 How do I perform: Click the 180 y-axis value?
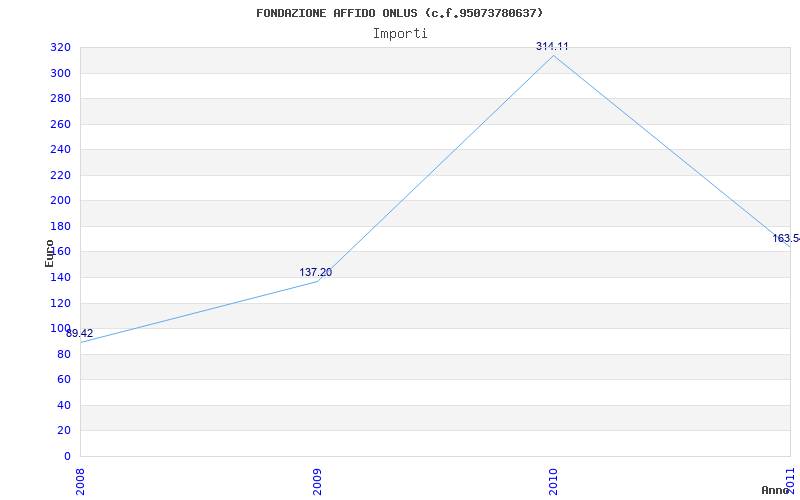[x=60, y=227]
